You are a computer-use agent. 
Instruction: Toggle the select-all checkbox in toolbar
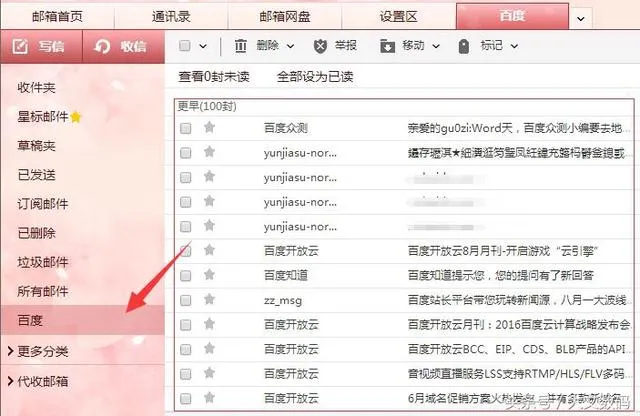(x=185, y=45)
